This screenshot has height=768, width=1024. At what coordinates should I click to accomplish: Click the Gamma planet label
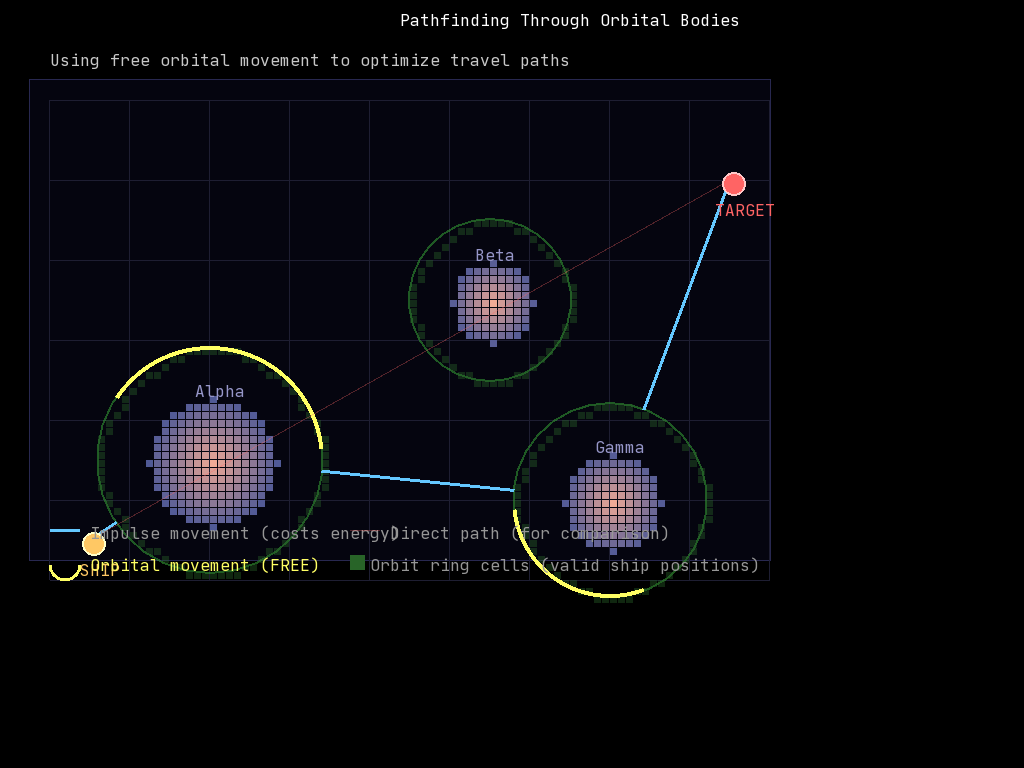point(620,448)
